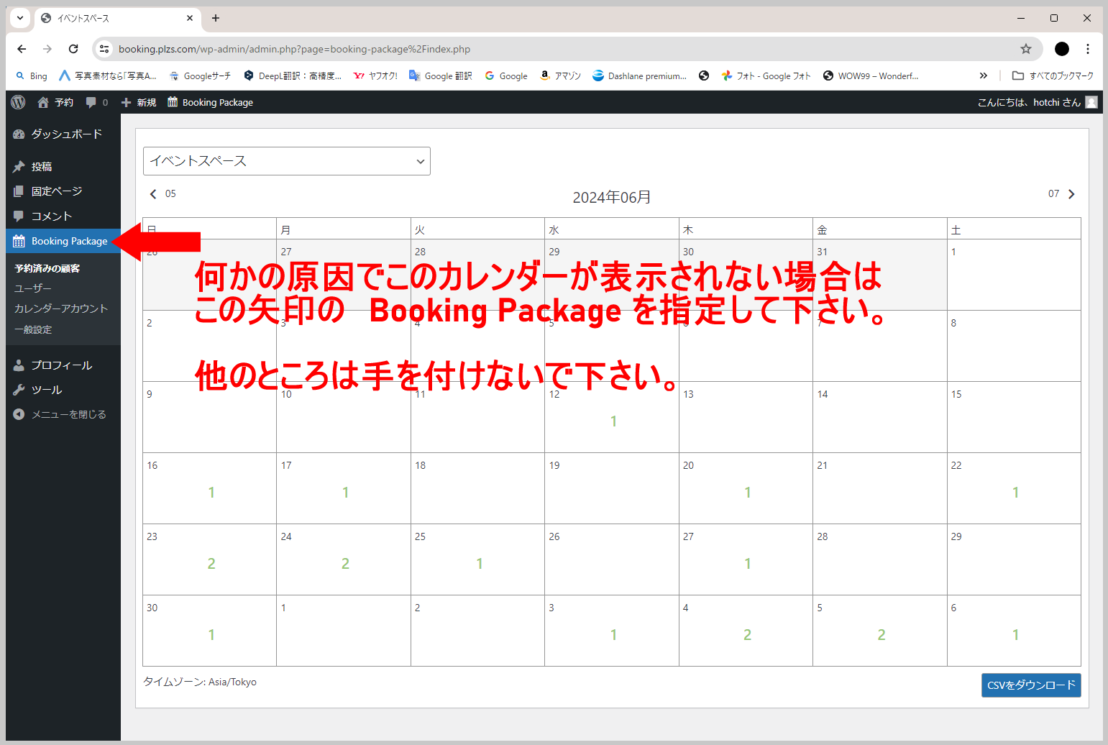Open the イベントスペース calendar dropdown
Image resolution: width=1108 pixels, height=745 pixels.
tap(286, 161)
